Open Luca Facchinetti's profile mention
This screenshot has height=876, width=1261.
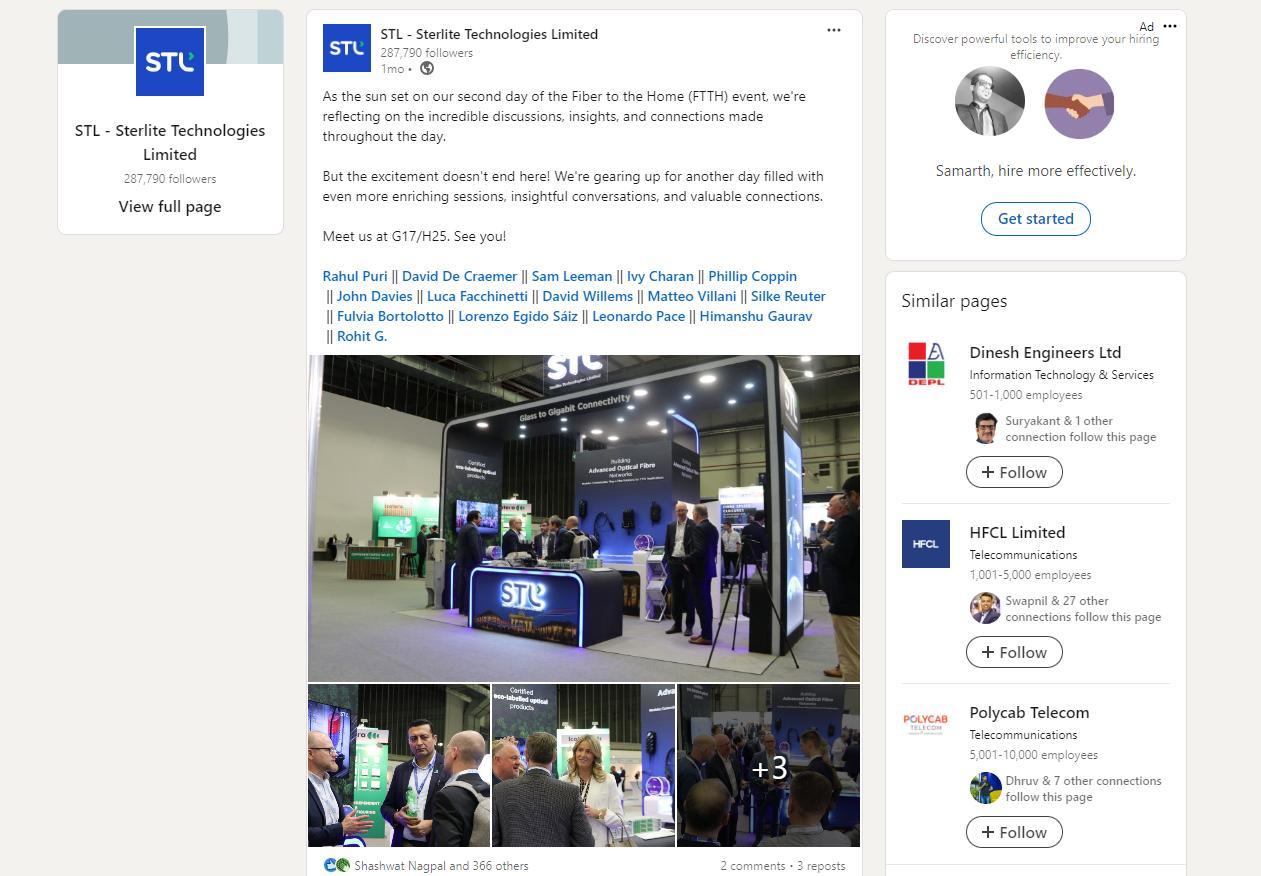(477, 296)
